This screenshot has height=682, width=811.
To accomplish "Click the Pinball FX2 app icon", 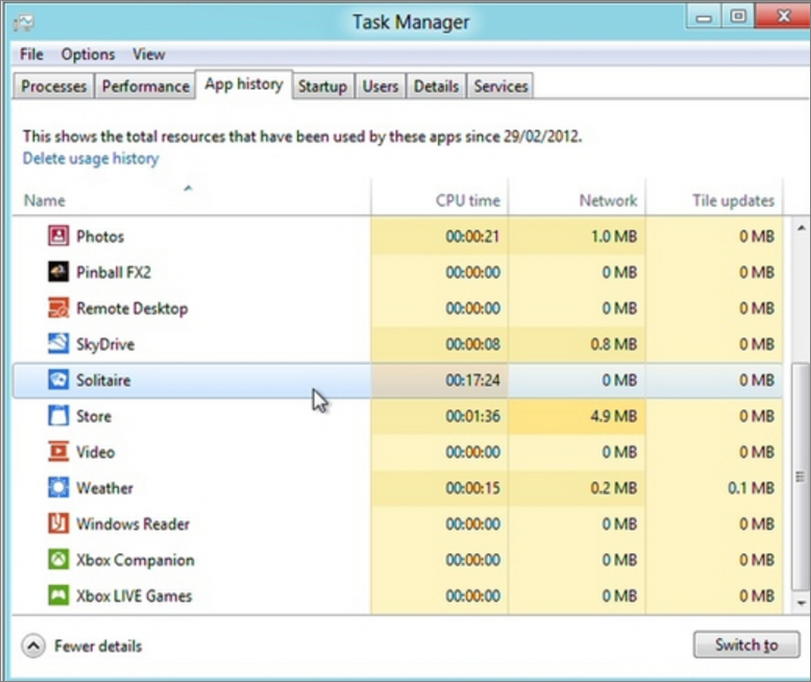I will tap(58, 272).
